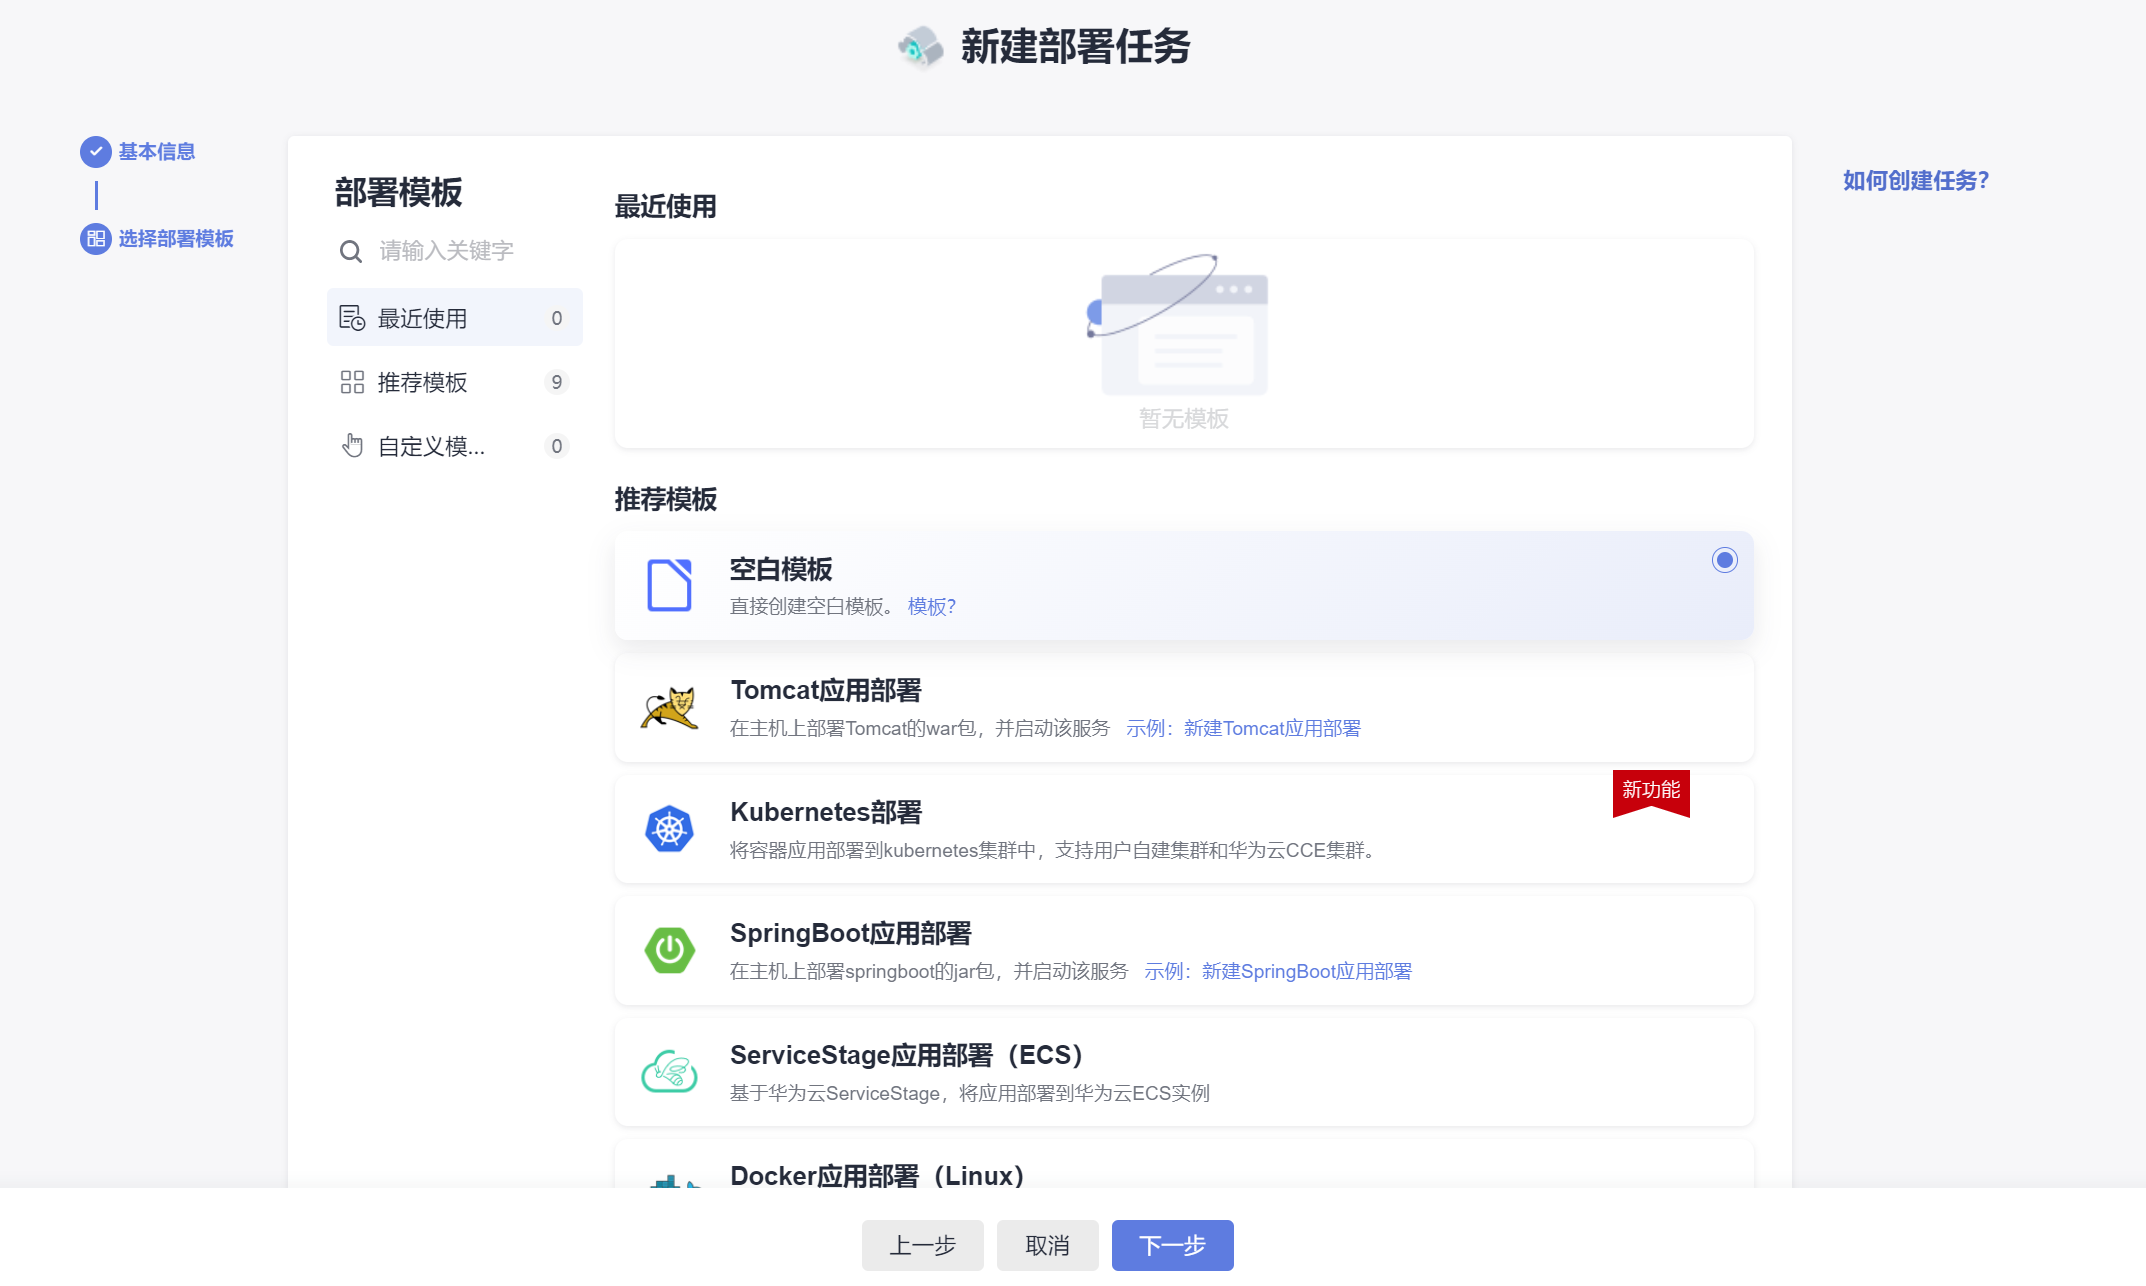
Task: Click the Tomcat cat icon
Action: tap(669, 708)
